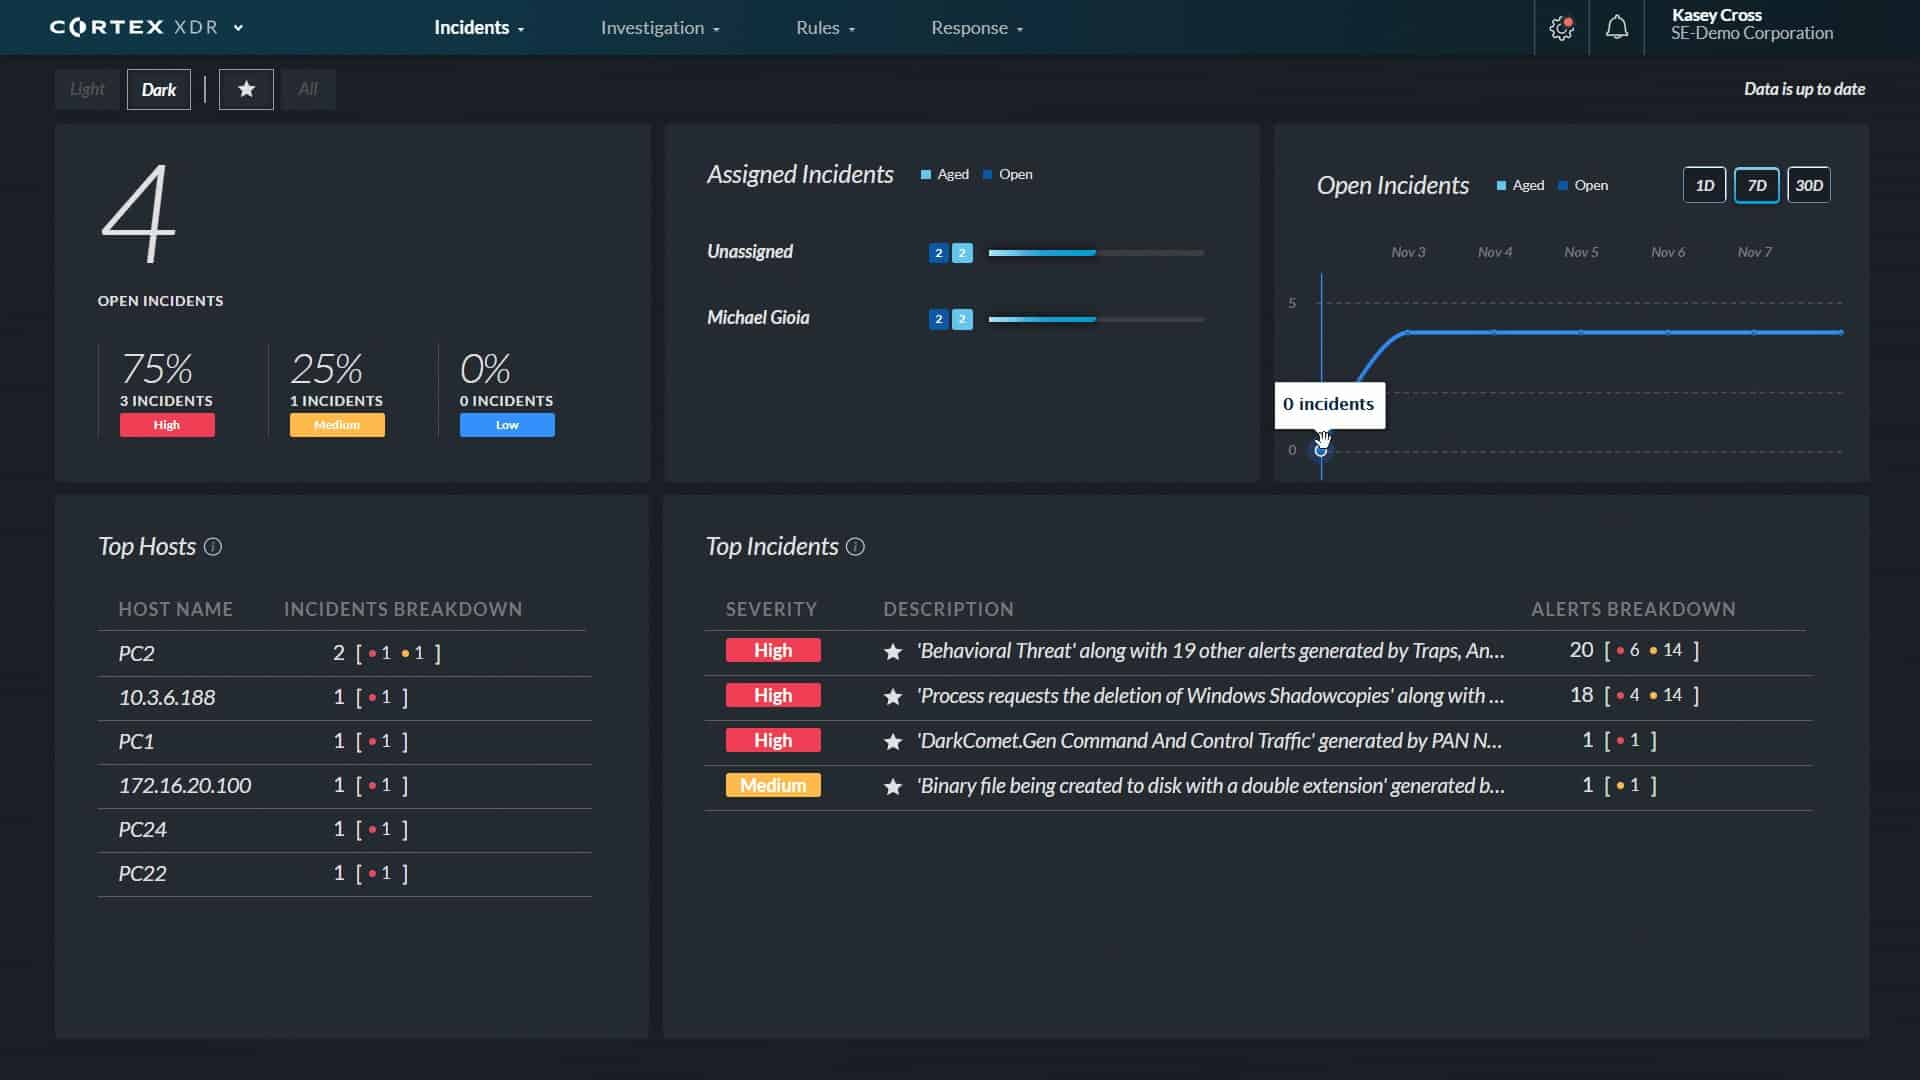1920x1080 pixels.
Task: Click Michael Gioia incidents progress bar
Action: pos(1096,319)
